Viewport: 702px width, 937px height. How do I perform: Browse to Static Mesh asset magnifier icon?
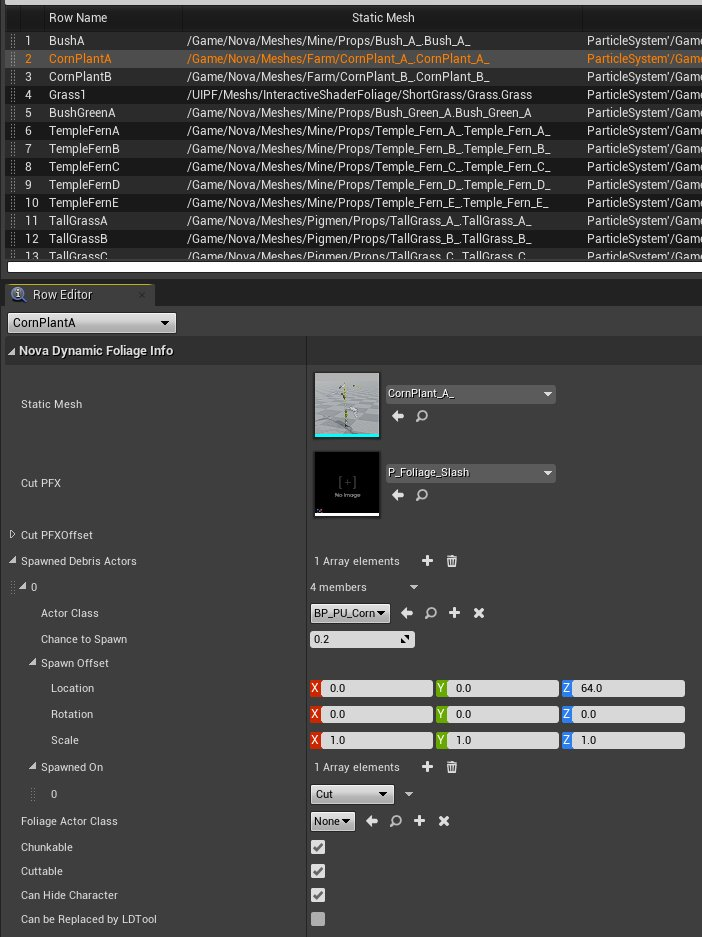[422, 415]
